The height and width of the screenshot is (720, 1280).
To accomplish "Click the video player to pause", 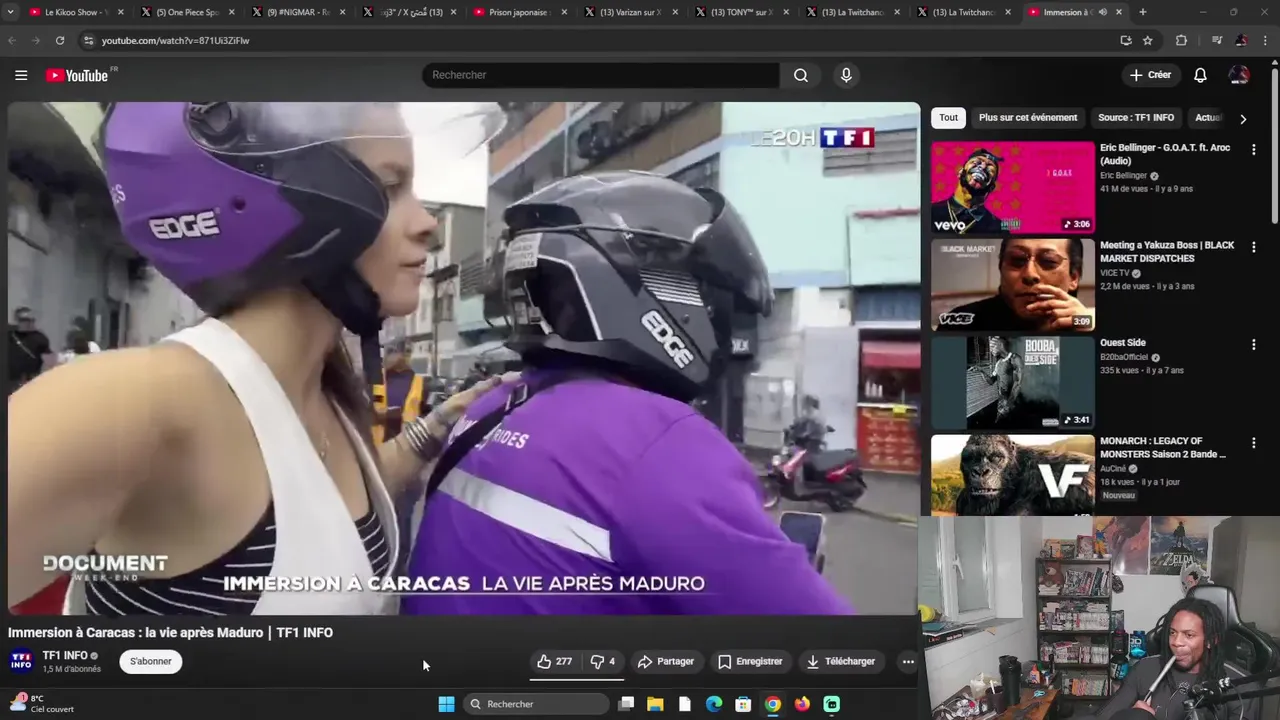I will tap(464, 358).
